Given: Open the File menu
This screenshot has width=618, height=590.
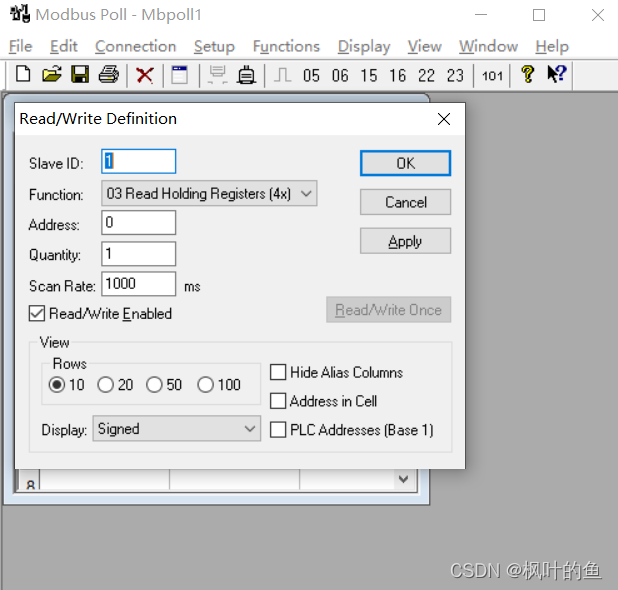Looking at the screenshot, I should [20, 47].
